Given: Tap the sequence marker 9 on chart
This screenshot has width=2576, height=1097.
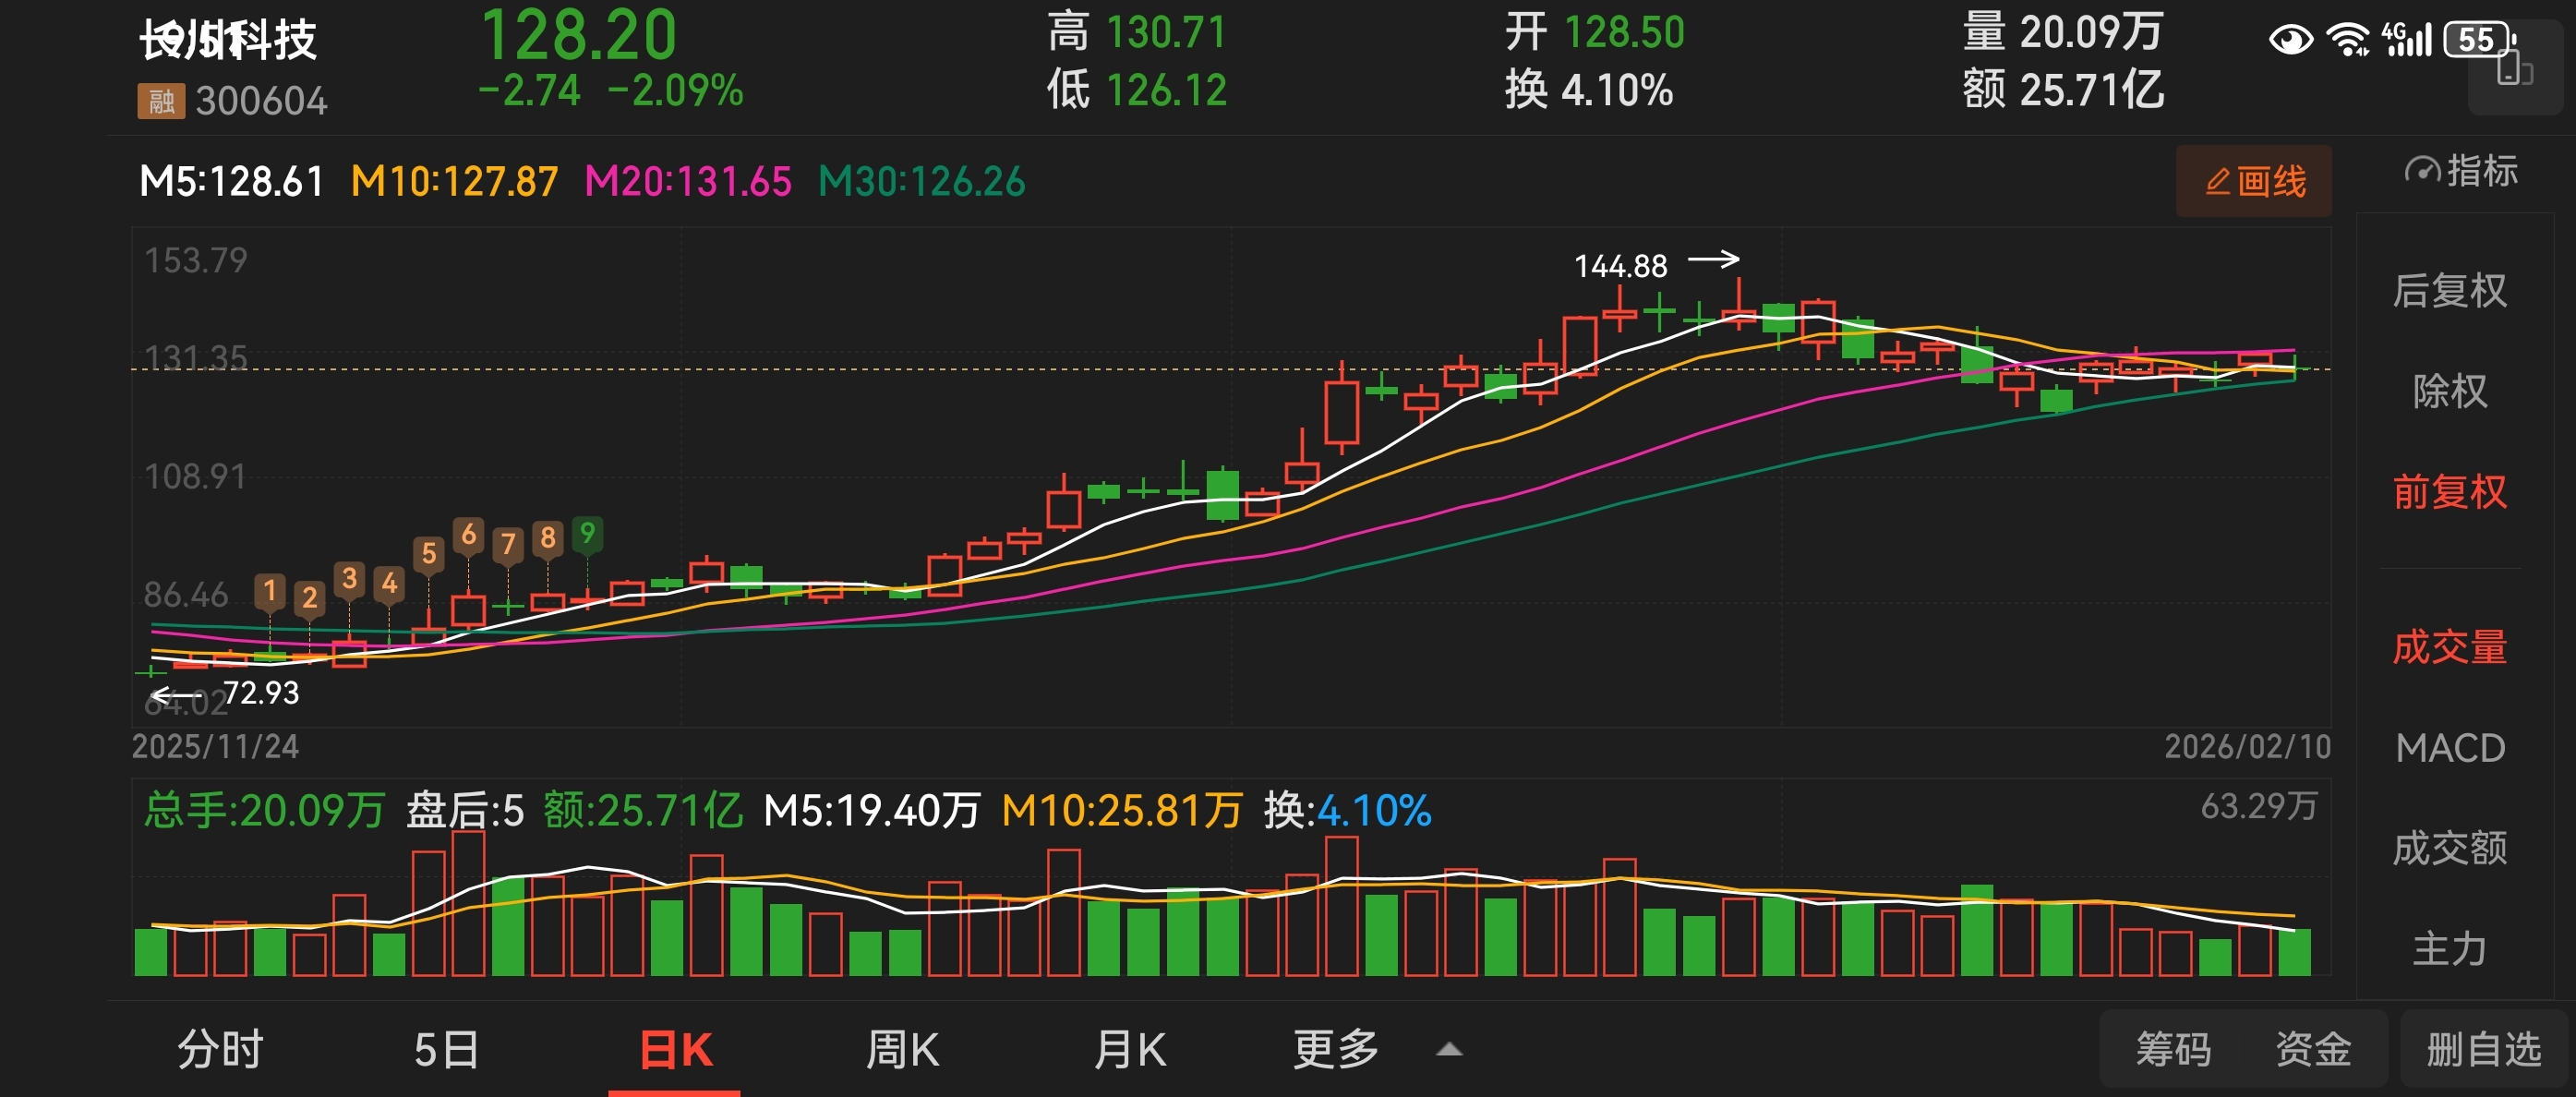Looking at the screenshot, I should coord(587,533).
